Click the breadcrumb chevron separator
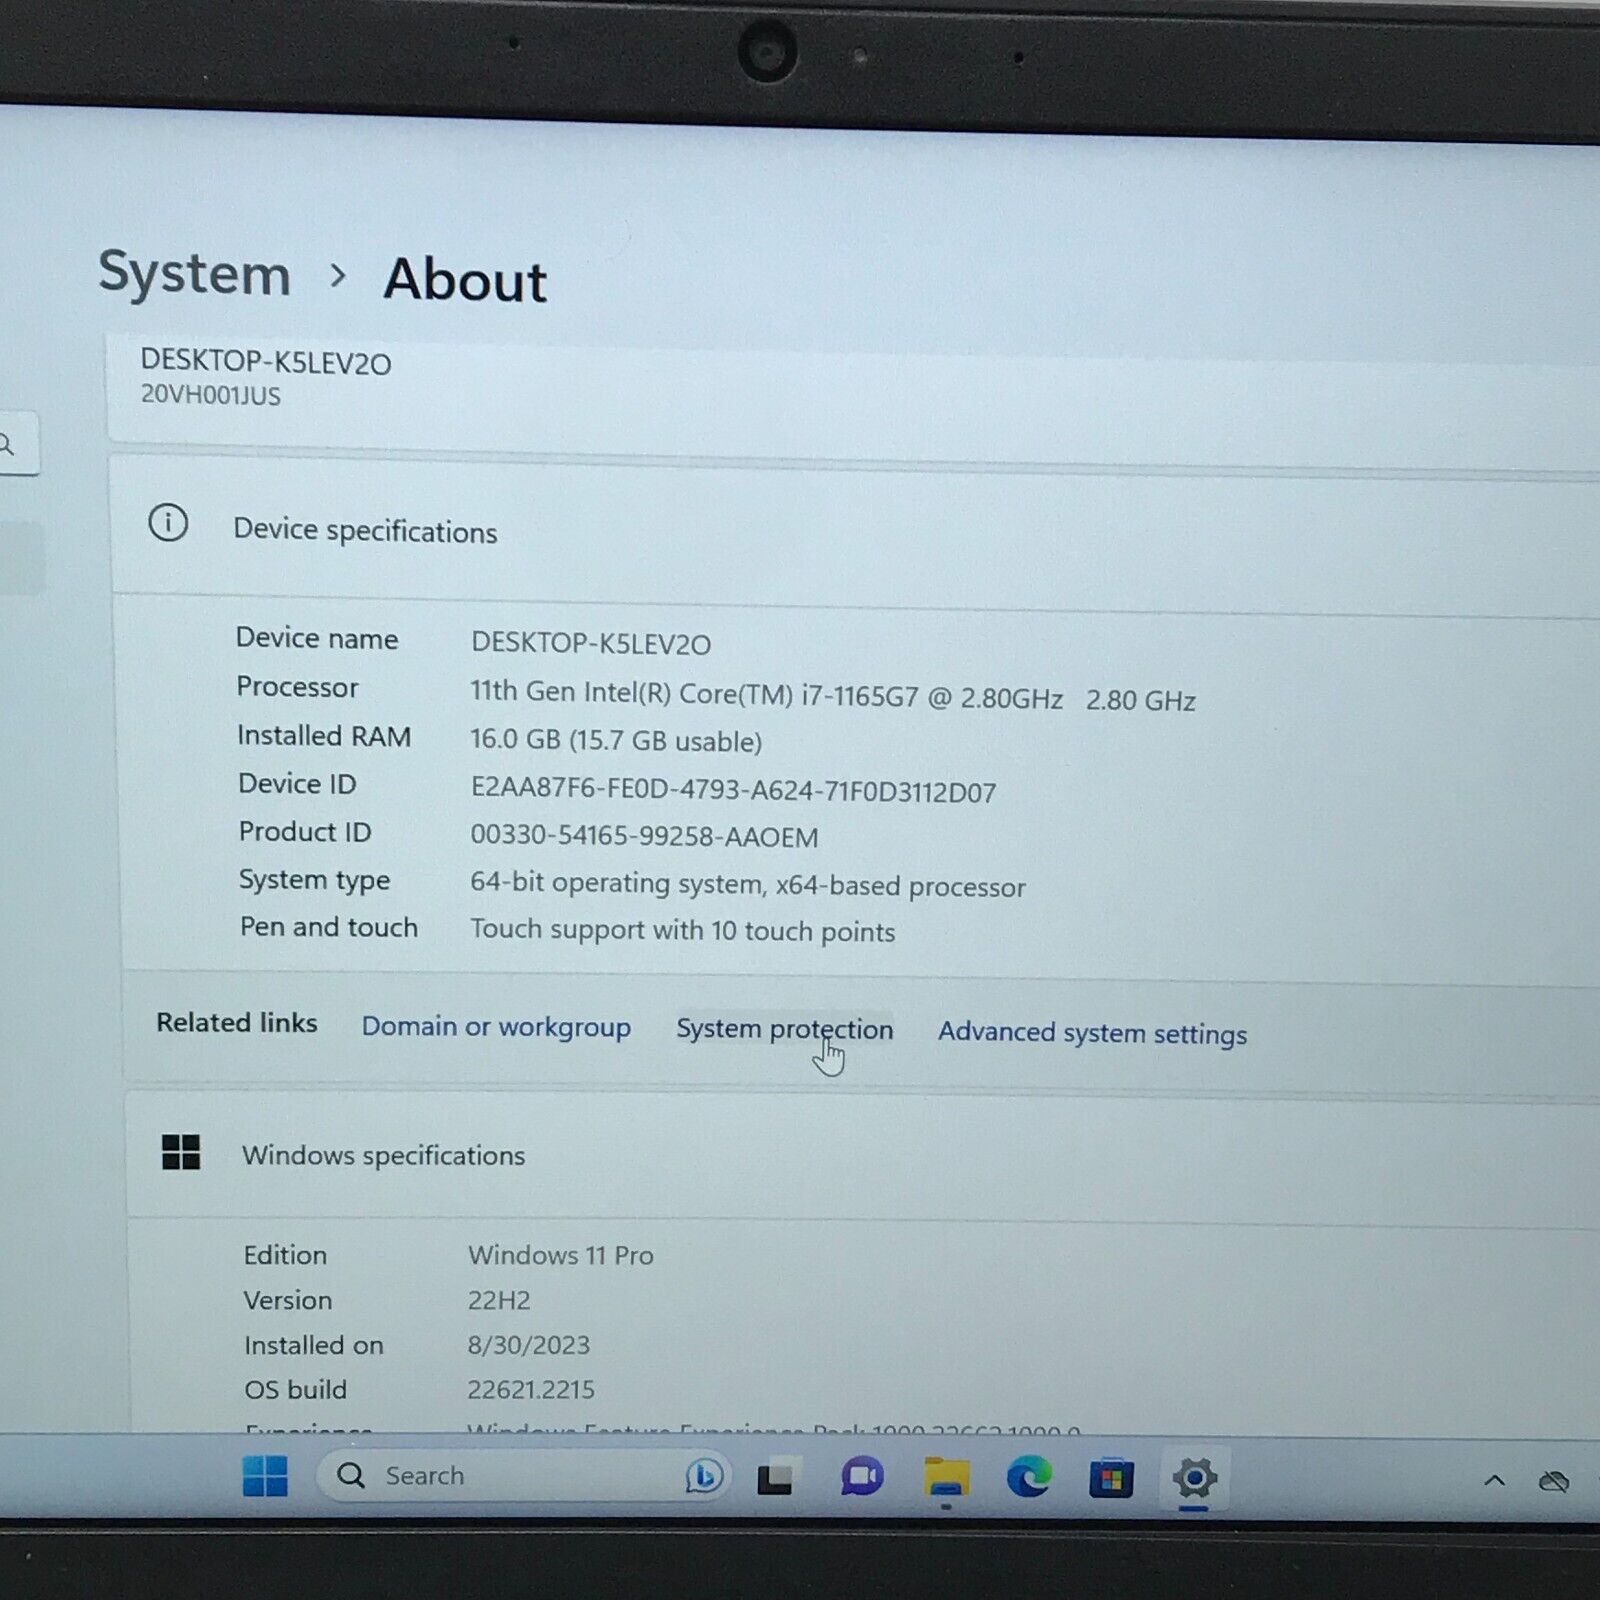 [x=338, y=275]
